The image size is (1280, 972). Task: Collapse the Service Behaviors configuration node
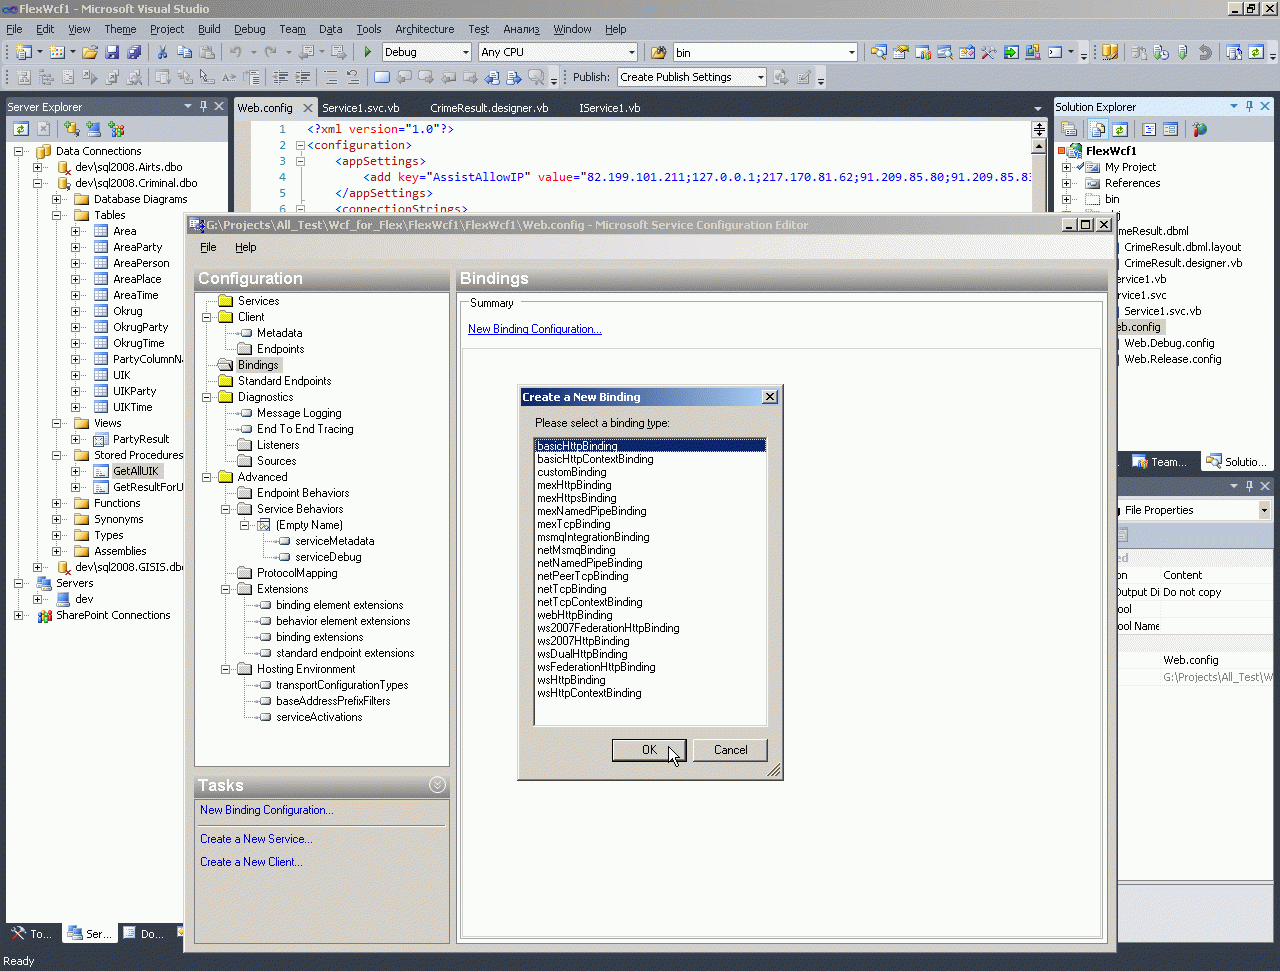226,509
